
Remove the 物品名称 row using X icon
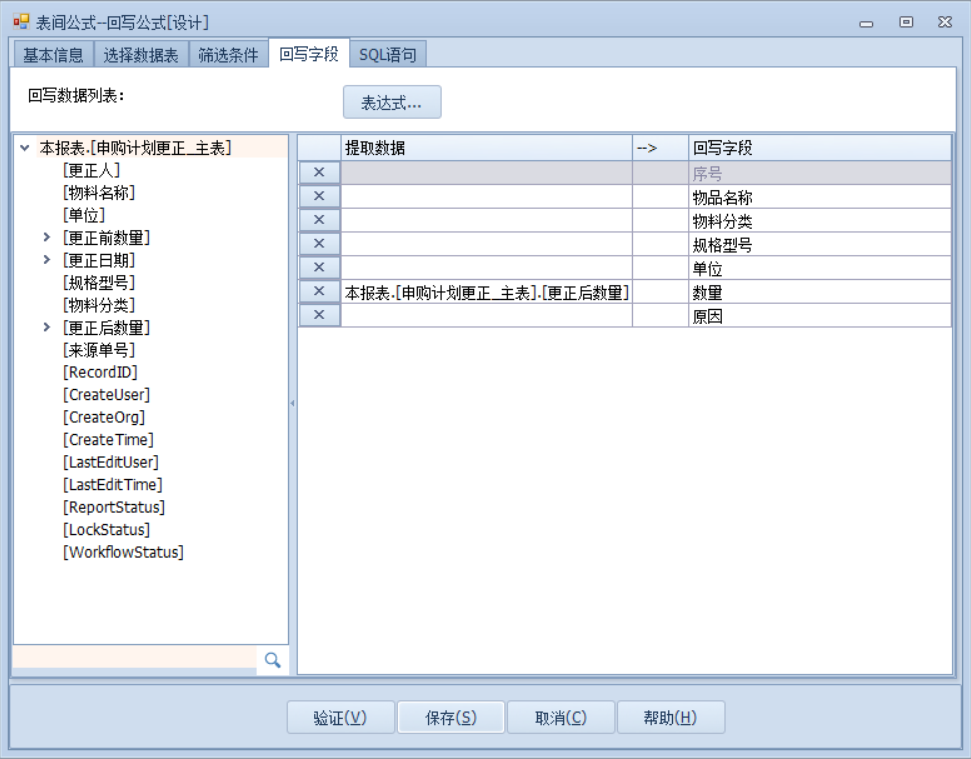click(319, 197)
